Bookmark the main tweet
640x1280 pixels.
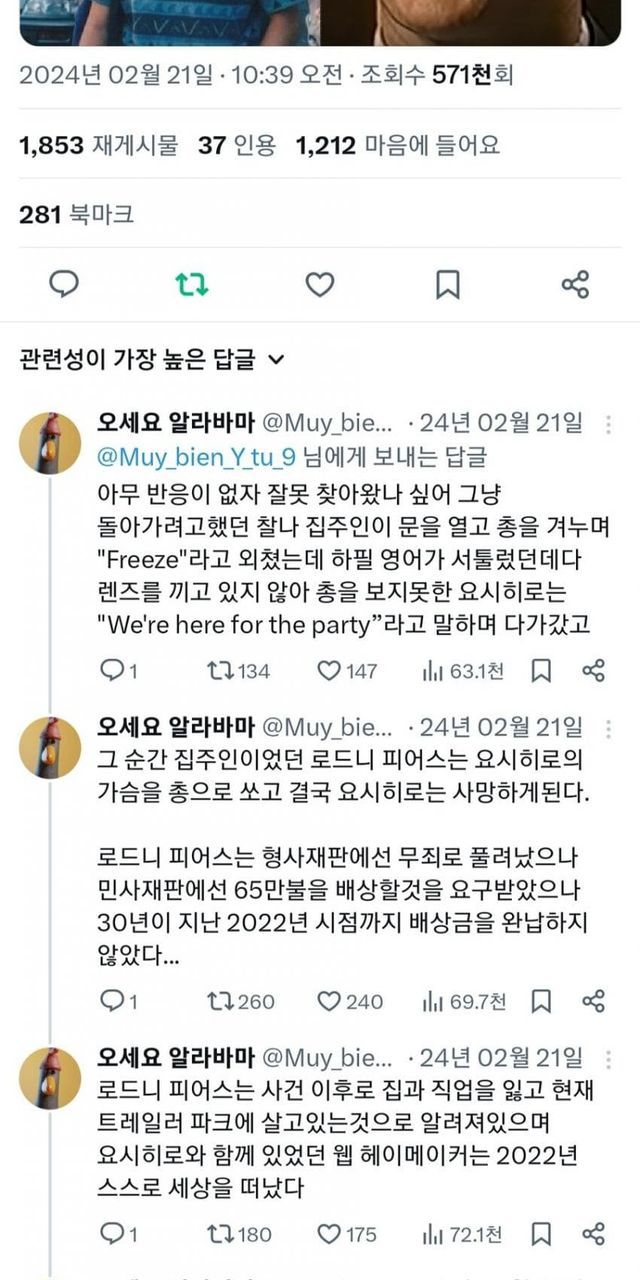click(447, 285)
